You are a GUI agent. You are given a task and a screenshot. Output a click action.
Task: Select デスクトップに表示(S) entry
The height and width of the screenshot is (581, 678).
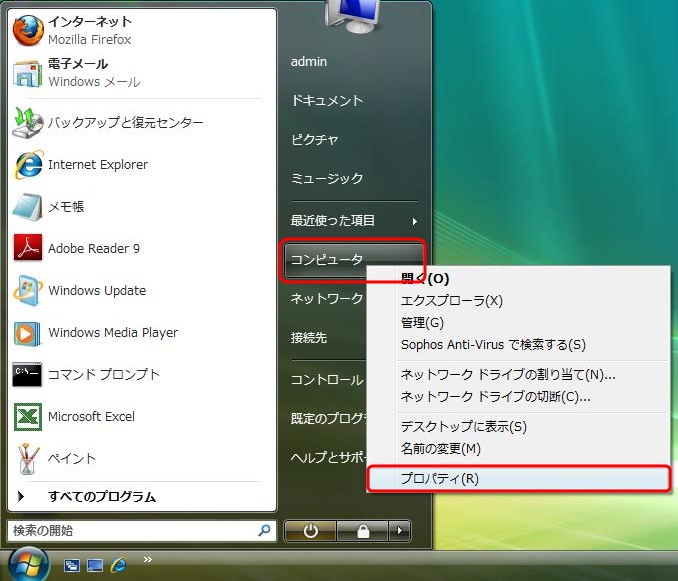[464, 427]
